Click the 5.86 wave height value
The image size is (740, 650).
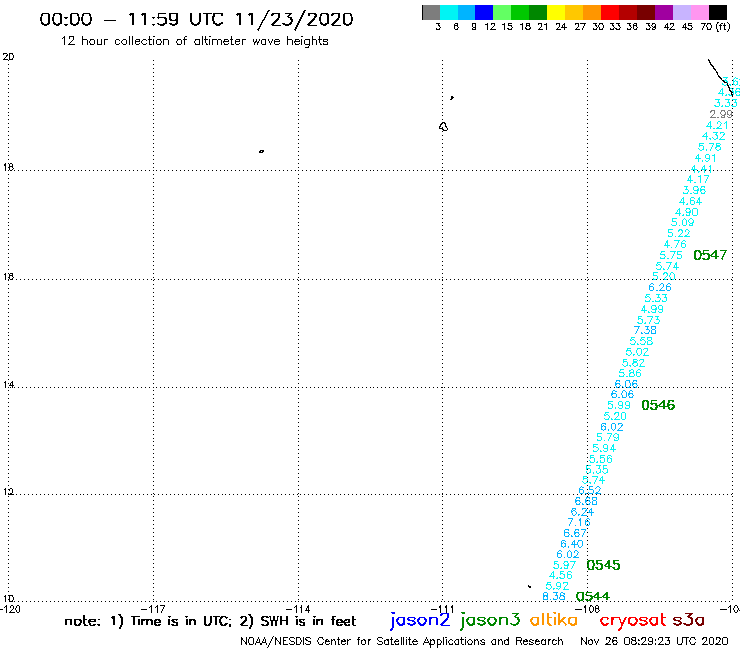630,373
